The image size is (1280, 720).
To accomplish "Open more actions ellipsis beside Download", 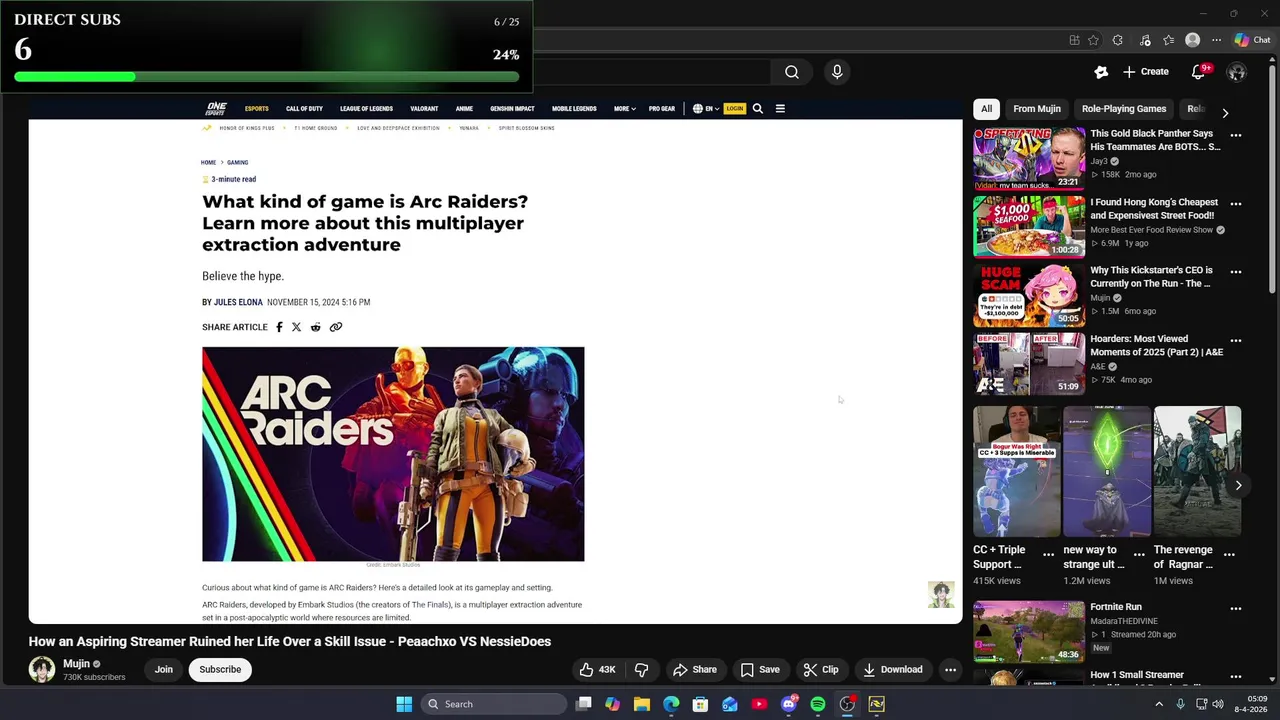I will tap(950, 670).
